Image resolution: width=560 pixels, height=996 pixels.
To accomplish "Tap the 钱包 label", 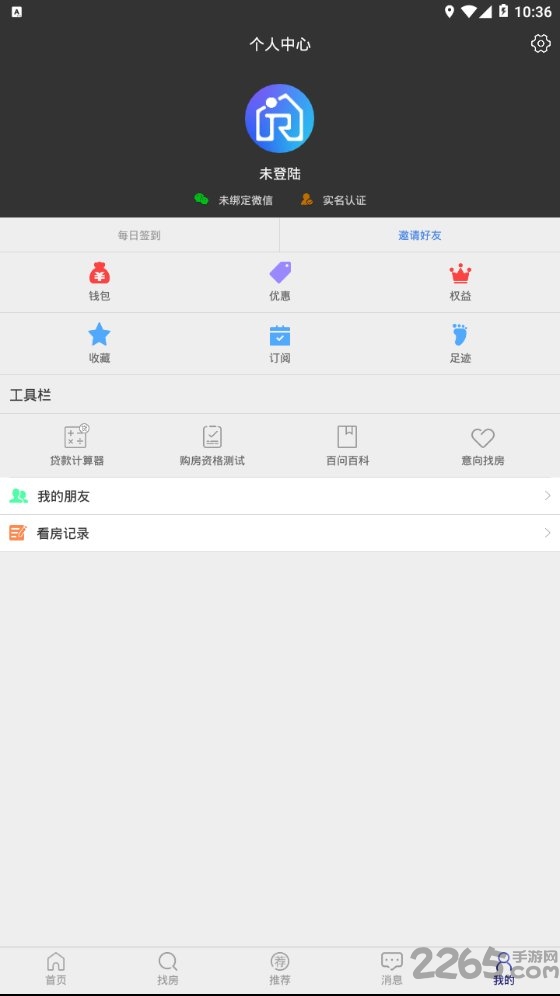I will [99, 295].
